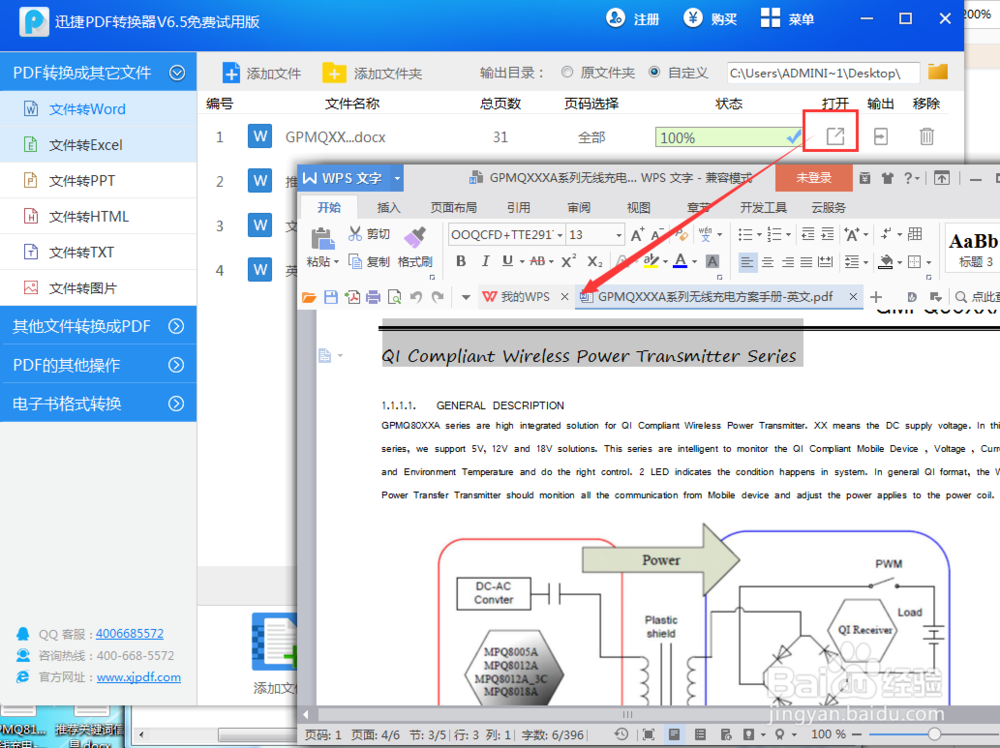The height and width of the screenshot is (748, 1000).
Task: Apply underline in WPS ribbon
Action: coord(508,261)
